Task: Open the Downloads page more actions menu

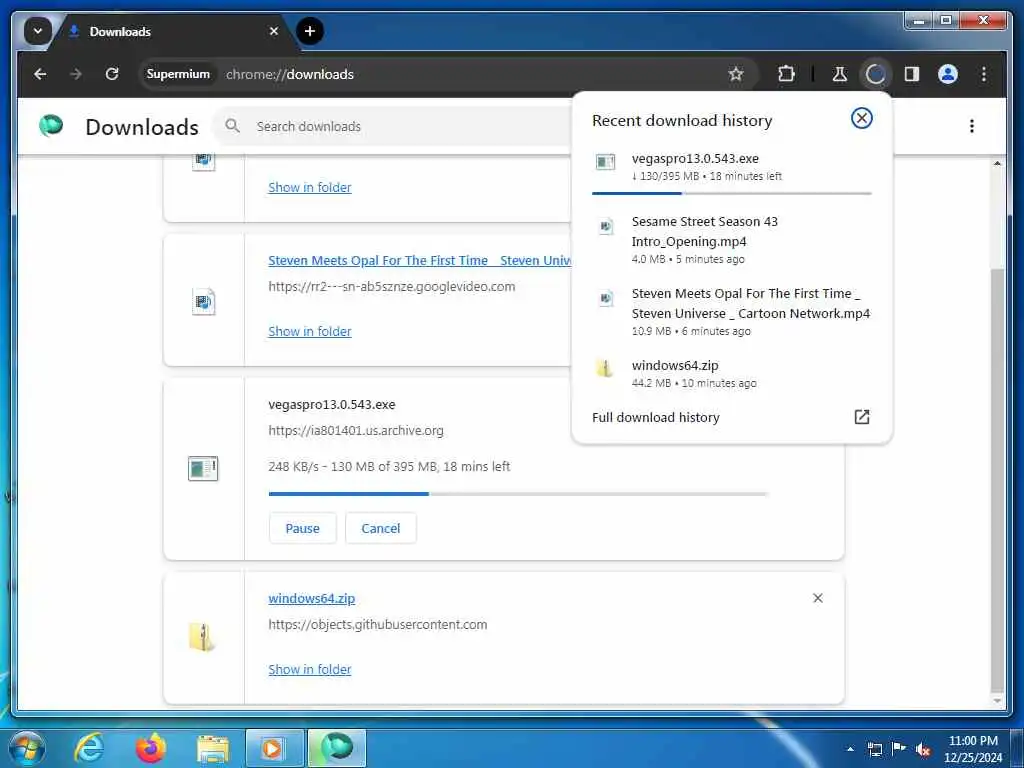Action: point(972,126)
